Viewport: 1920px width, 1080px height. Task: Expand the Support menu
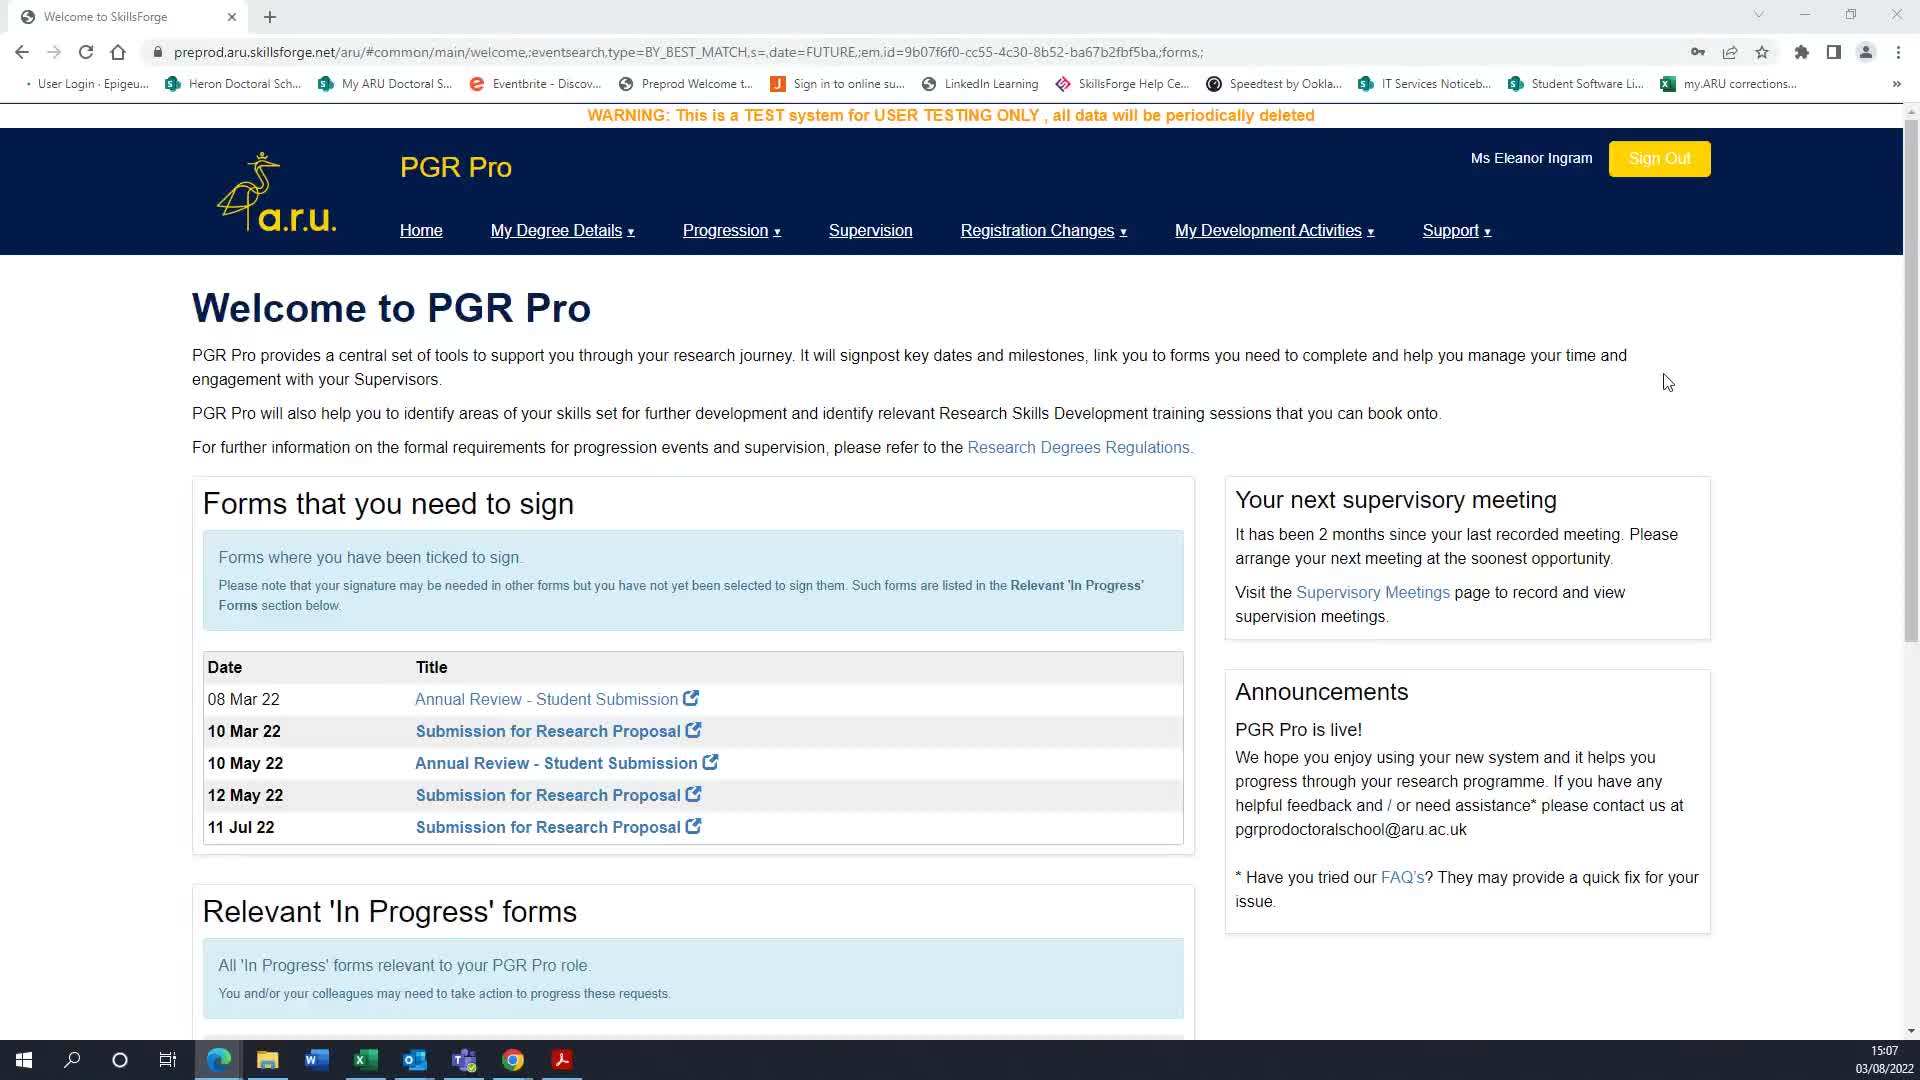[x=1456, y=231]
